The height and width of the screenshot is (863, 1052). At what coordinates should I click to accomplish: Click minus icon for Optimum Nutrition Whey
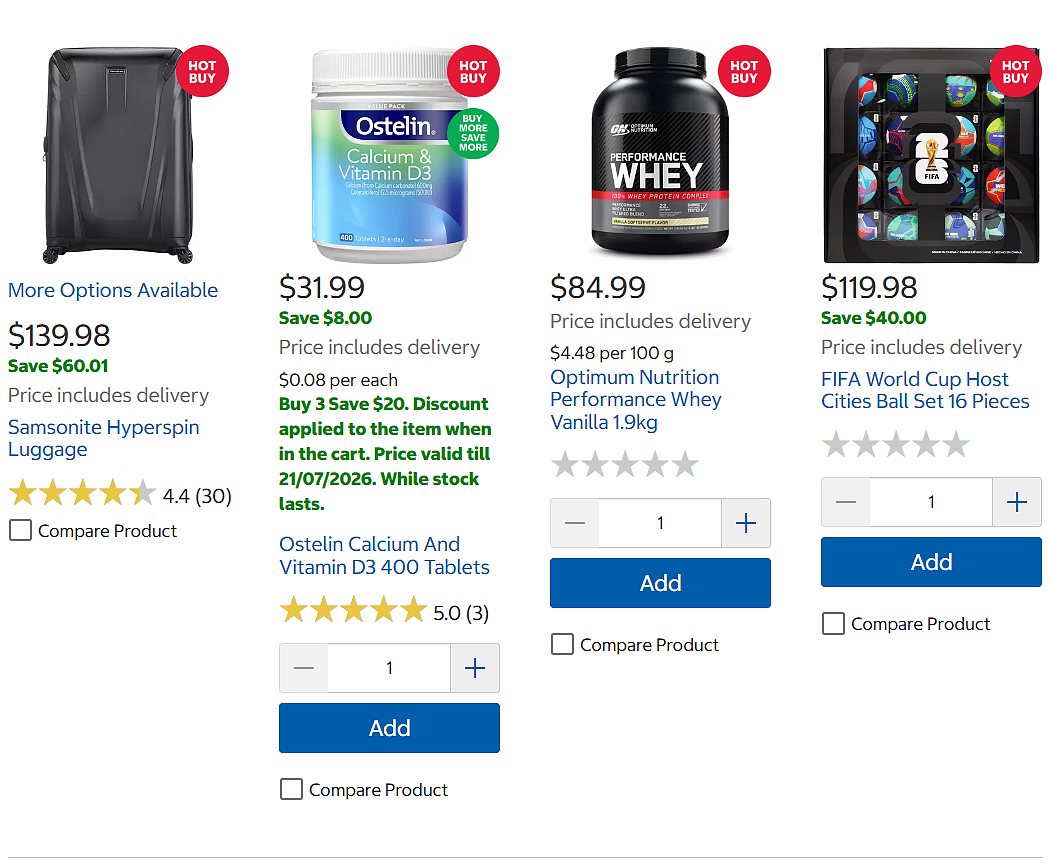coord(575,523)
